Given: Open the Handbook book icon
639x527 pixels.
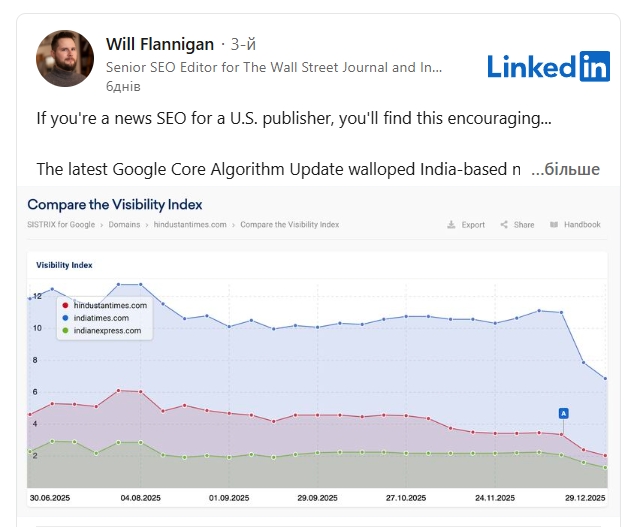Looking at the screenshot, I should click(x=554, y=225).
